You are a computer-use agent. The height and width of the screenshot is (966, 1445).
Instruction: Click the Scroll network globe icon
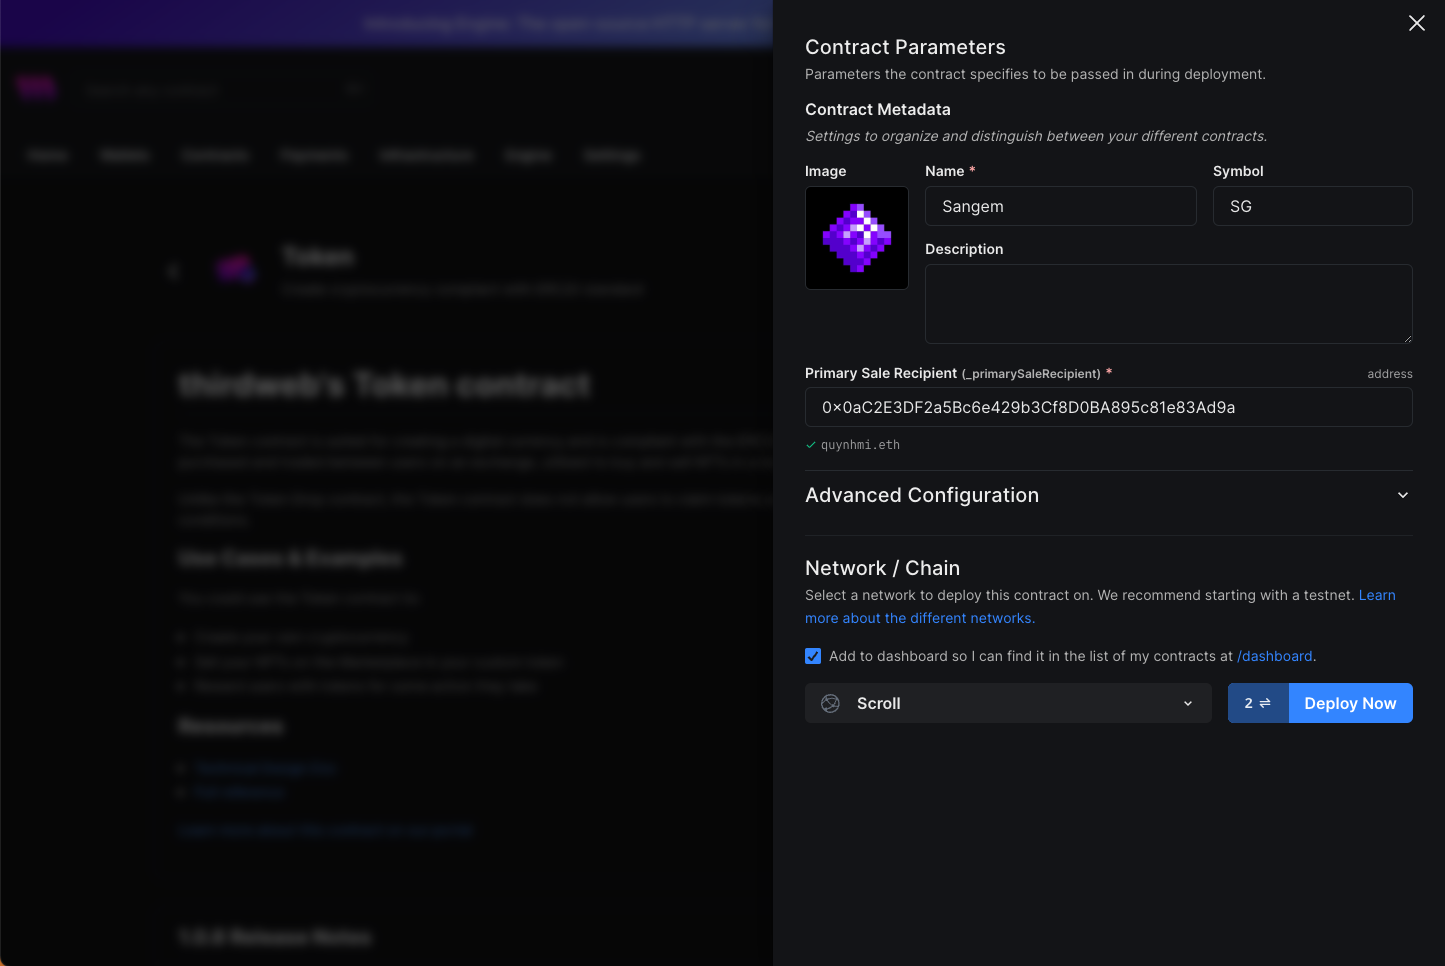(830, 703)
